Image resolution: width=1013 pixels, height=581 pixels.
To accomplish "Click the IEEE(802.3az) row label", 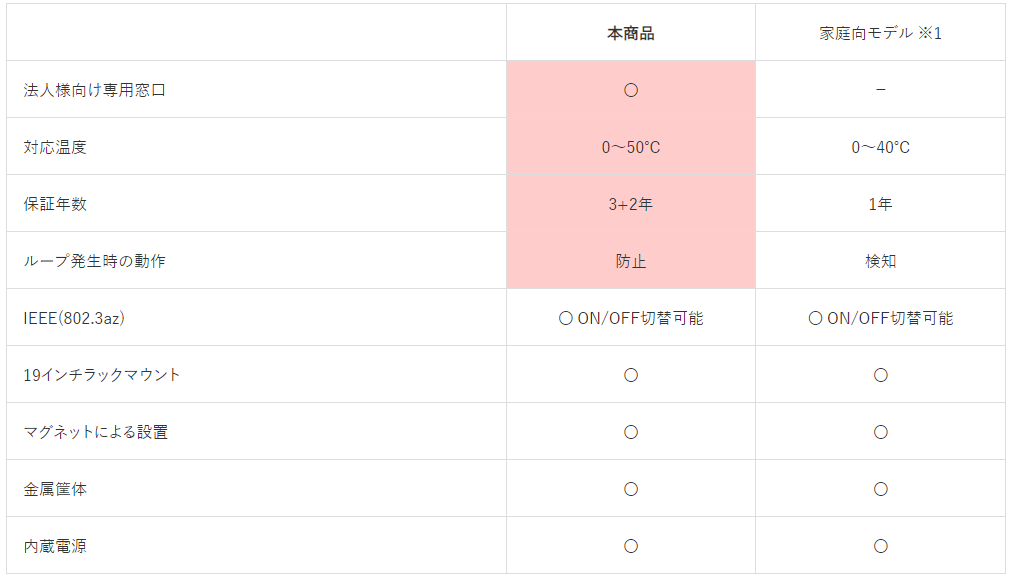I will [x=74, y=318].
